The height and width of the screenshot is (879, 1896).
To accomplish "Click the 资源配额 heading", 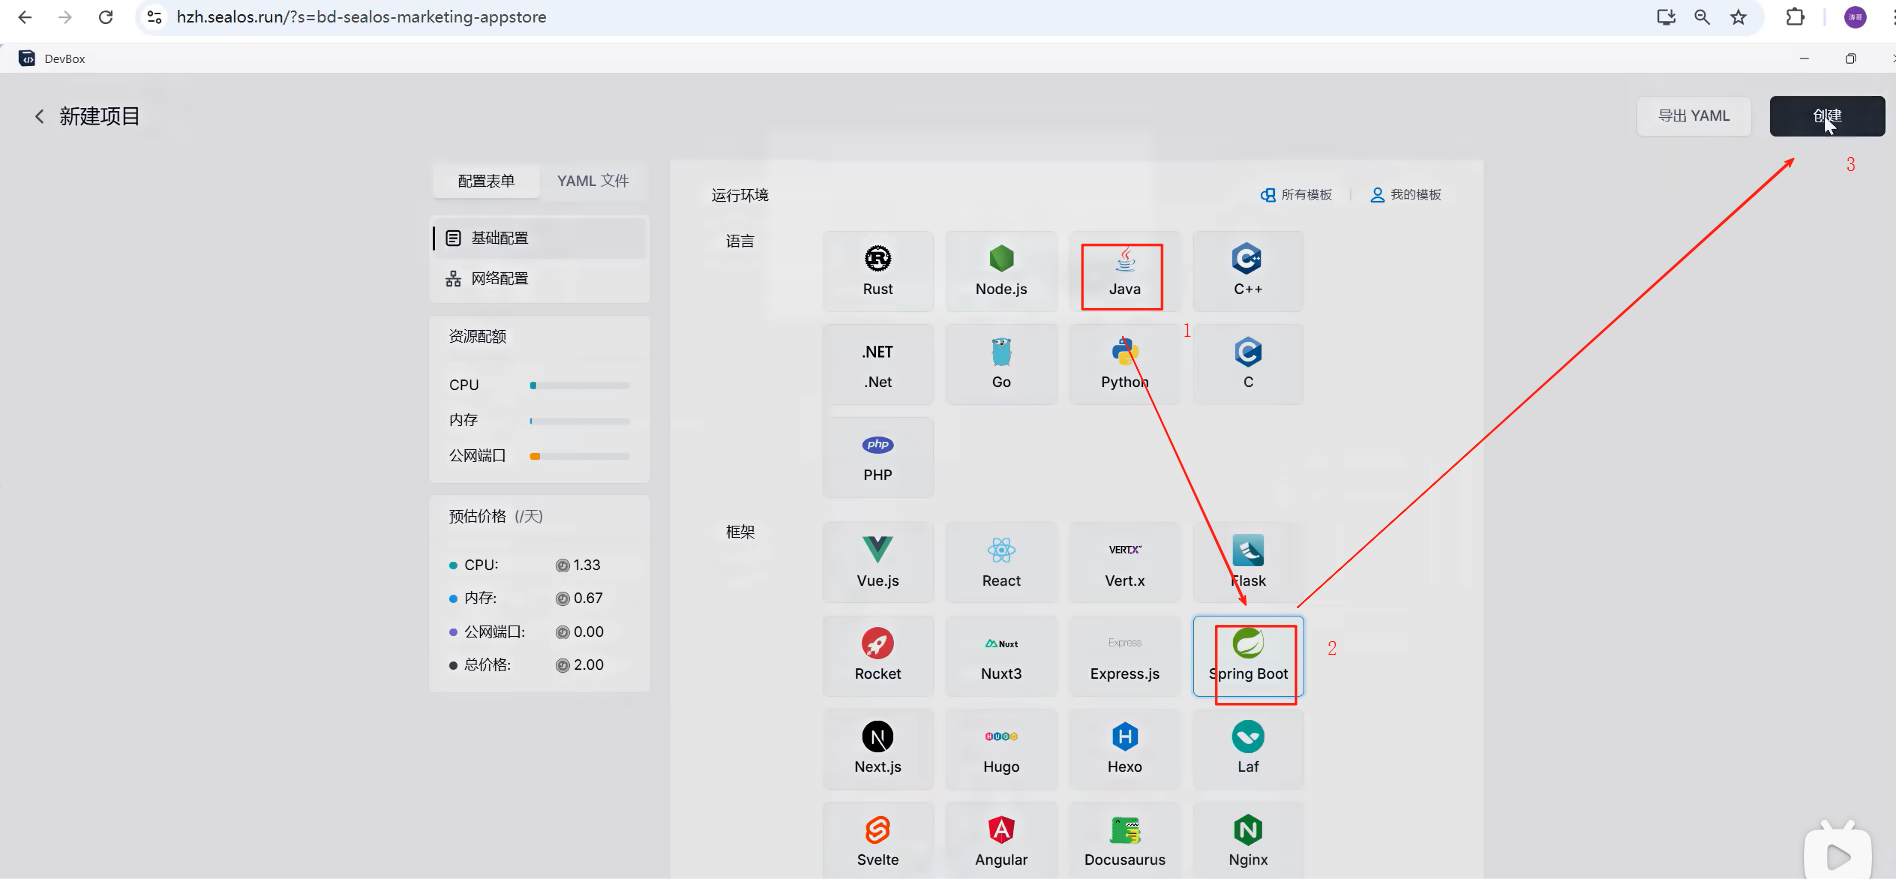I will [x=477, y=337].
